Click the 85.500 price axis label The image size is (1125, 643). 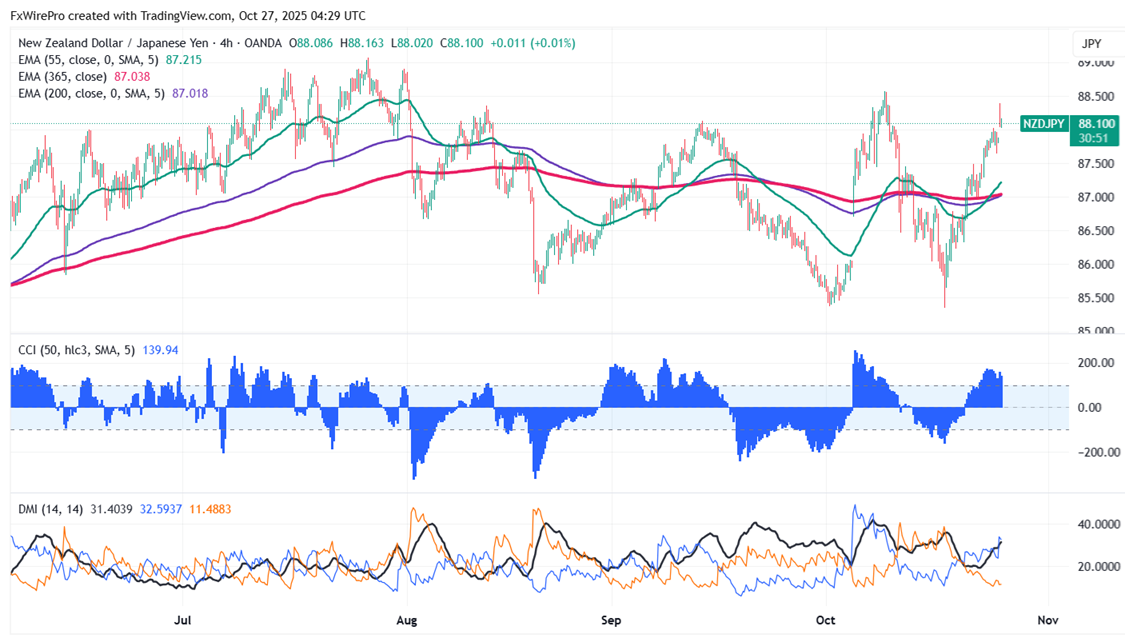tap(1096, 299)
